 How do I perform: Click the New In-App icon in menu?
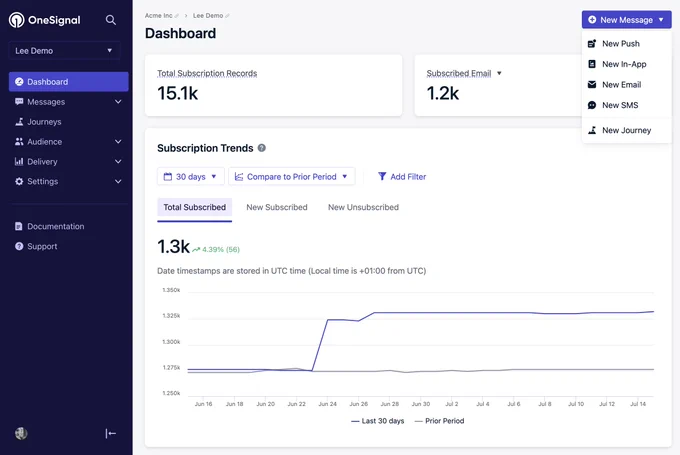pos(592,64)
